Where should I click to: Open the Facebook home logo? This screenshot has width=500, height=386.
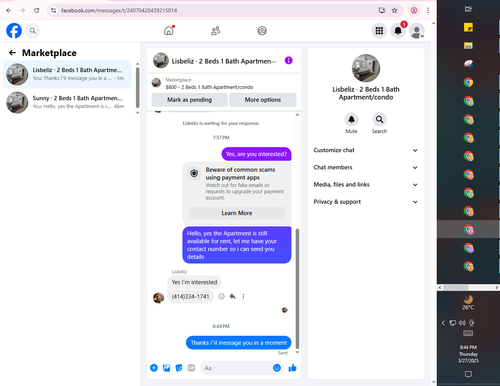click(x=14, y=31)
